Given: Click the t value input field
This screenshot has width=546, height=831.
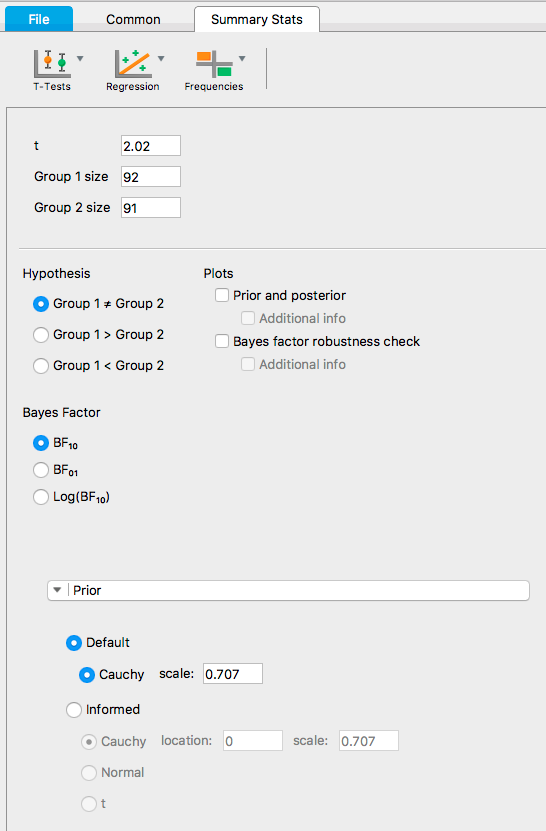Looking at the screenshot, I should (x=151, y=146).
